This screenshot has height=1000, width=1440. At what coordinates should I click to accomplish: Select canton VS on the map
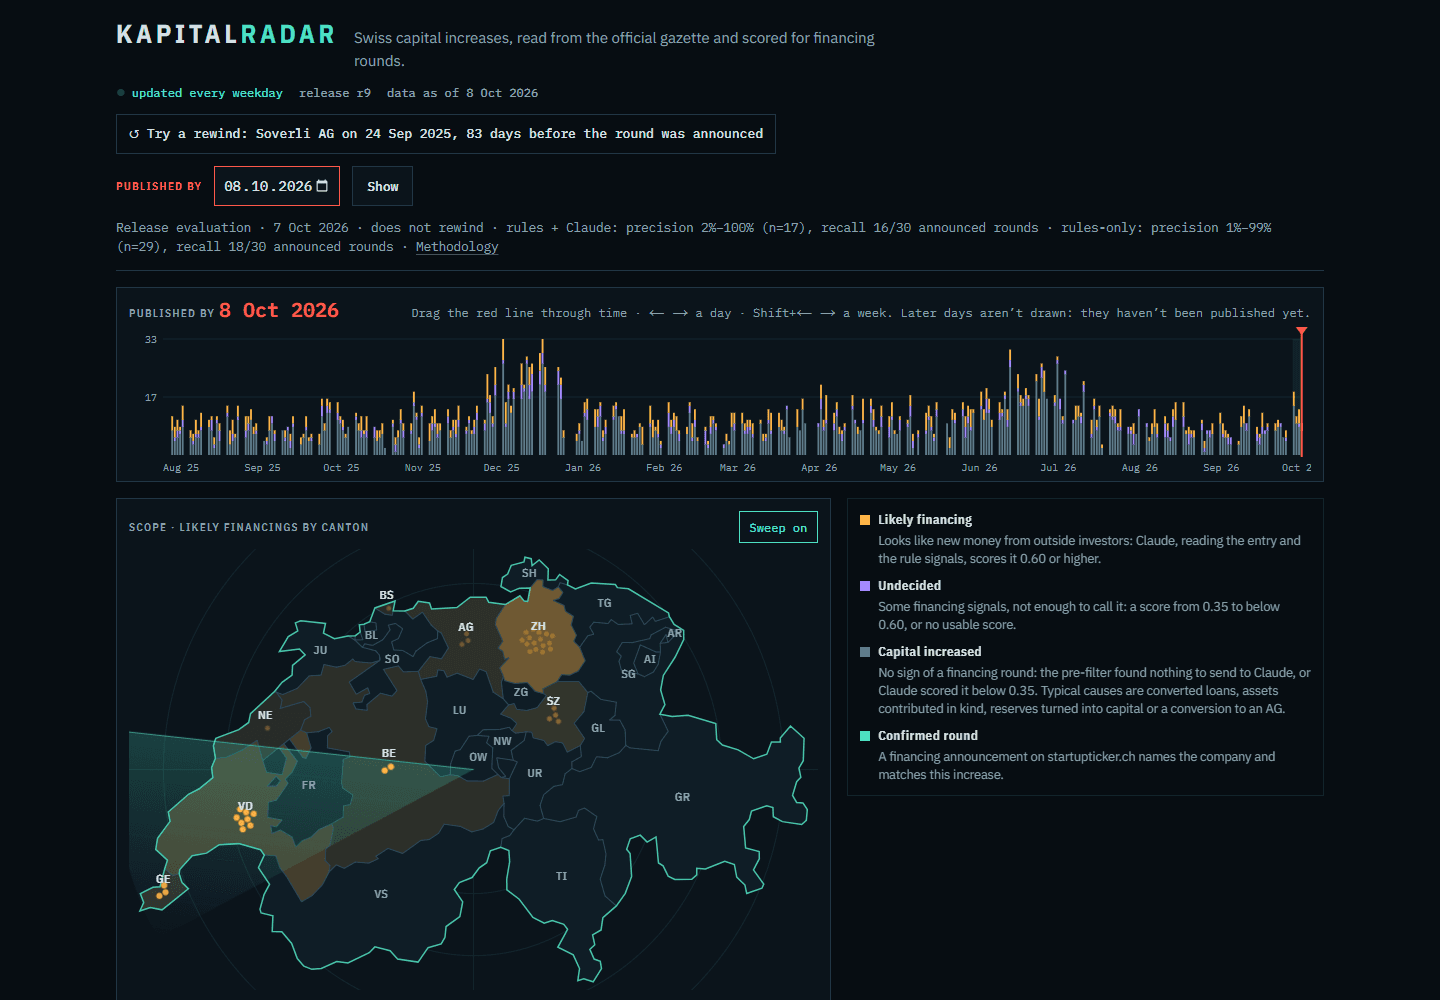click(381, 894)
